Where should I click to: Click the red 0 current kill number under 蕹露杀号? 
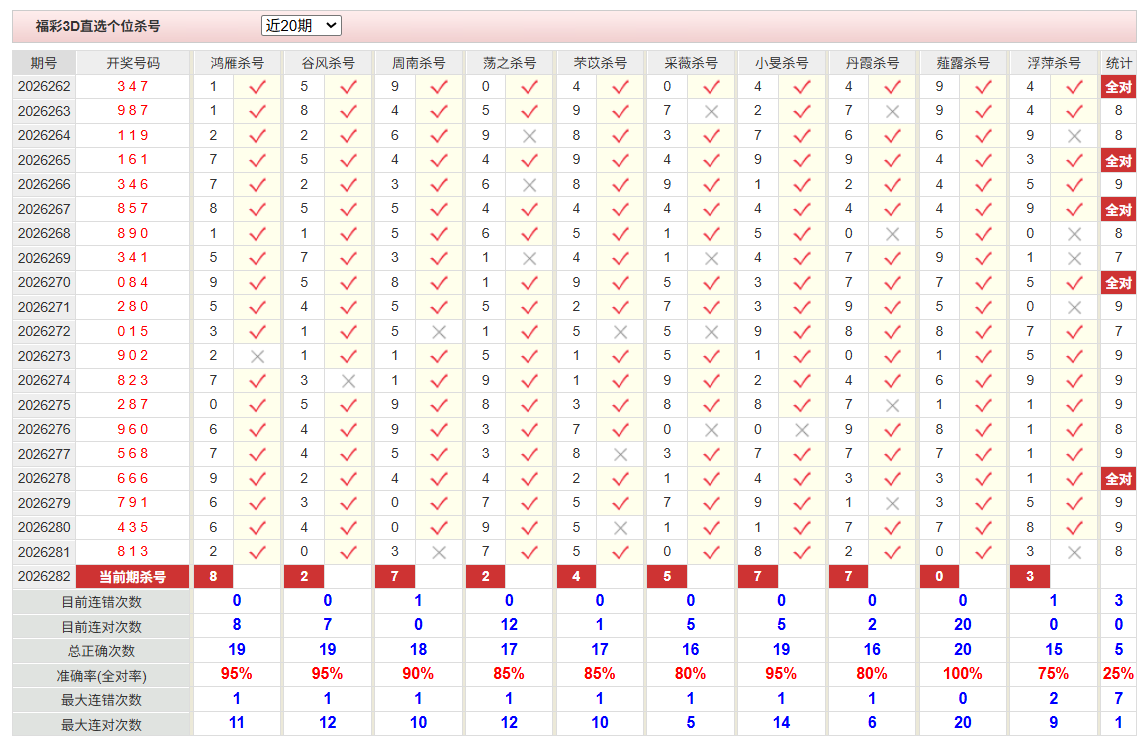tap(939, 577)
